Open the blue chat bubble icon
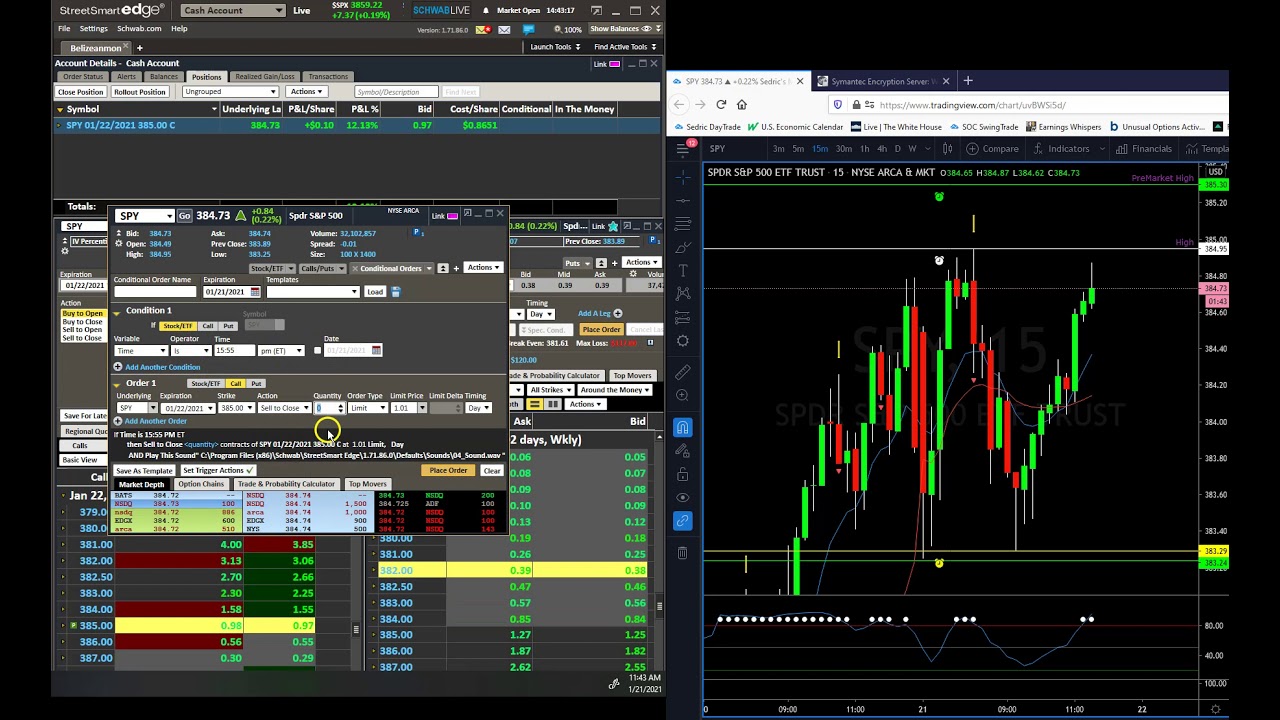 527,29
